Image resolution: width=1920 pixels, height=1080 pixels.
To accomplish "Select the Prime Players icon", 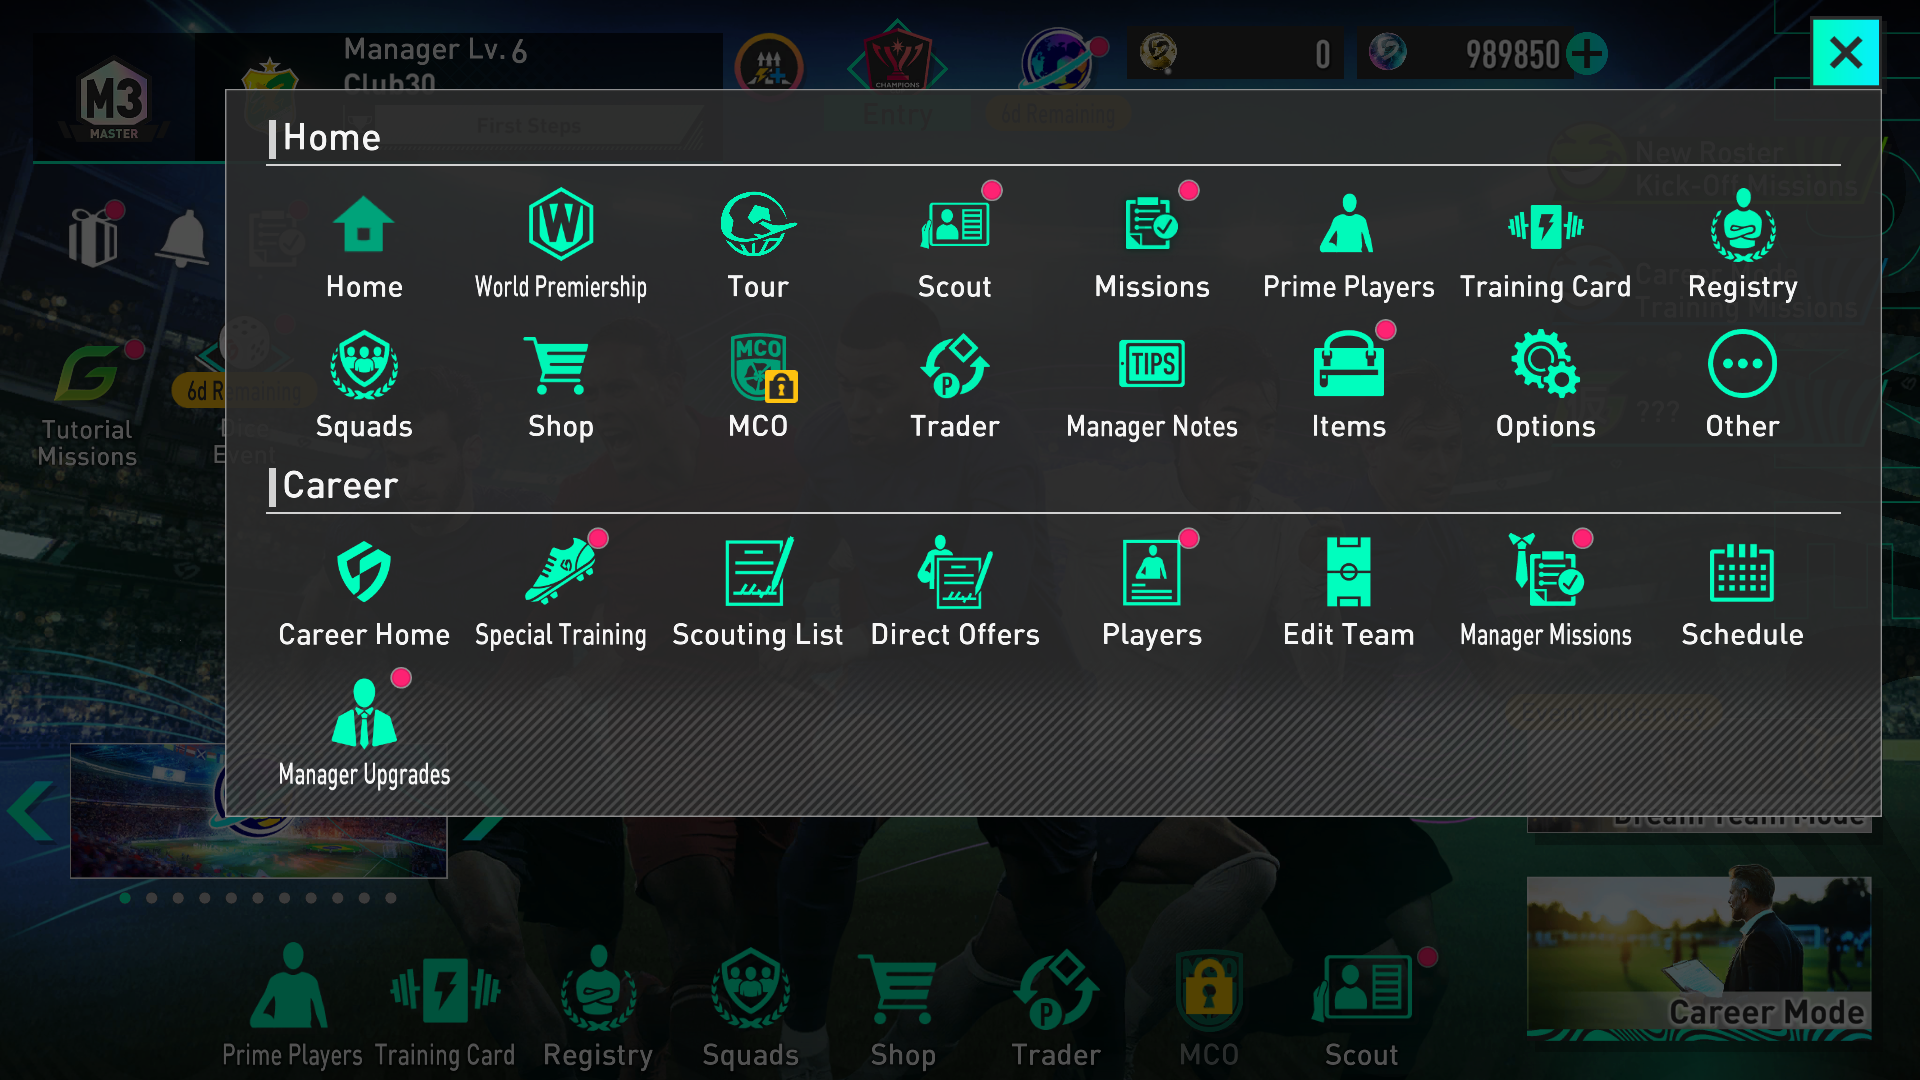I will 1347,224.
